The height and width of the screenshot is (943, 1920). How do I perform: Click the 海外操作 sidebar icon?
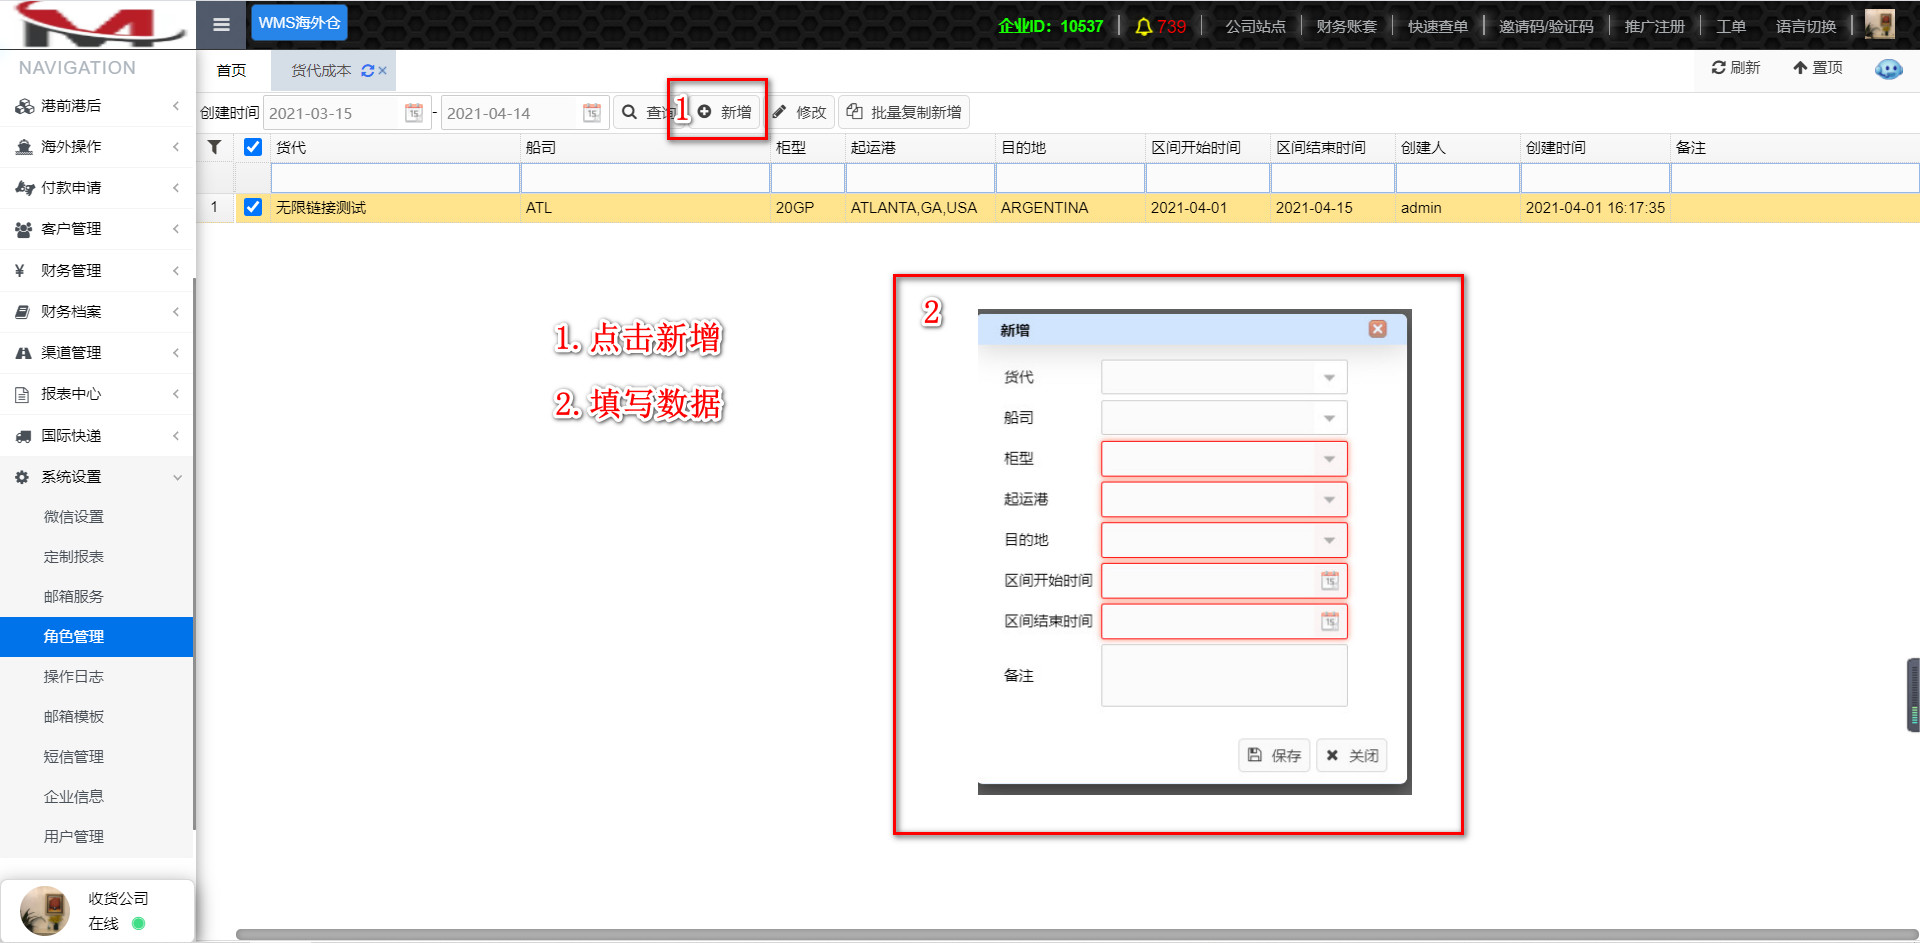24,147
